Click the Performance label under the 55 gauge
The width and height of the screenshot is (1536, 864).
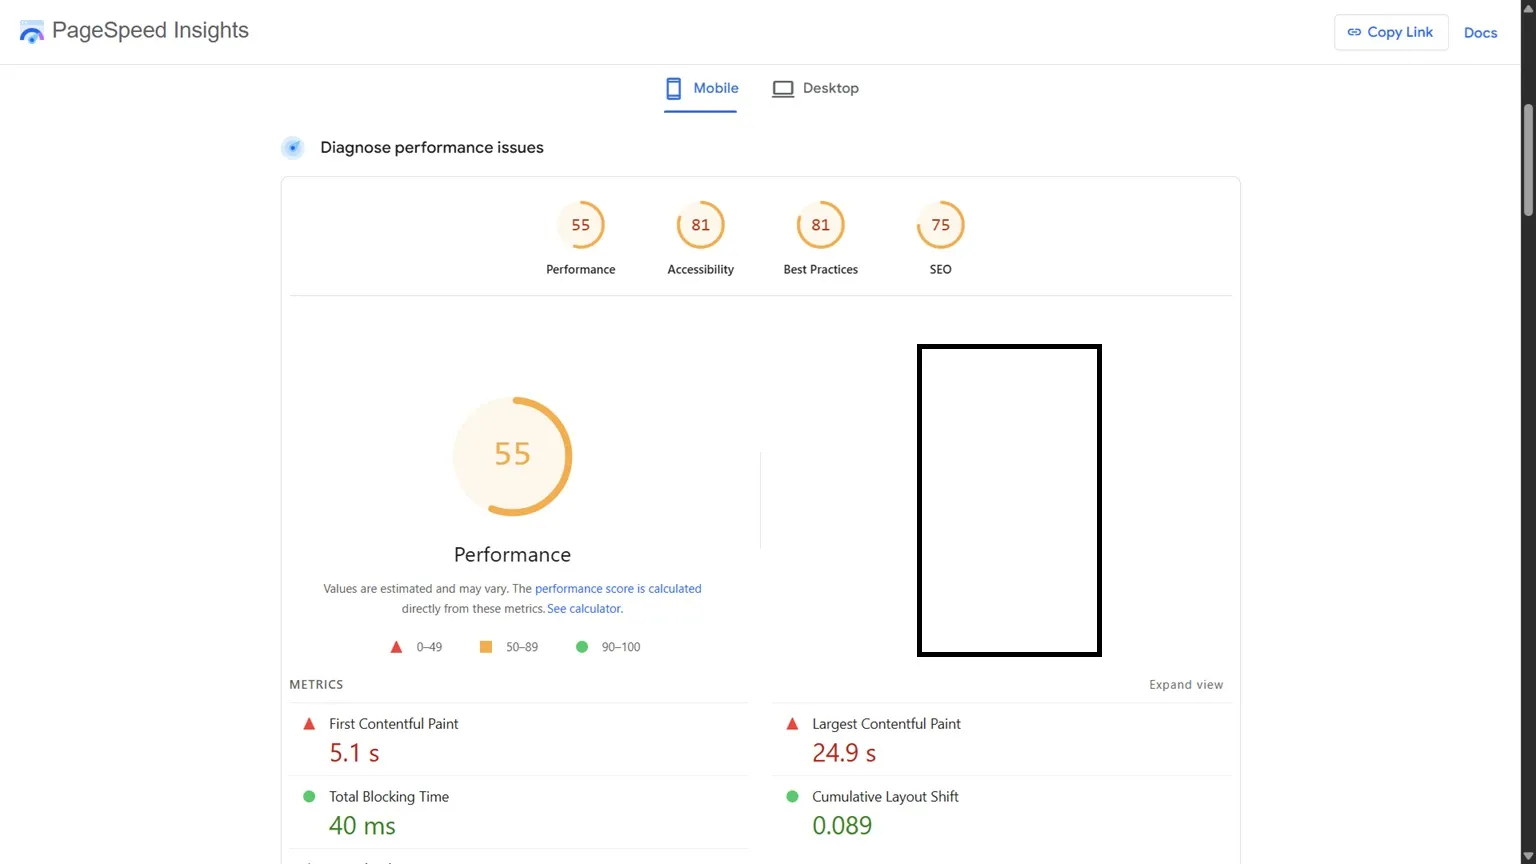(581, 270)
